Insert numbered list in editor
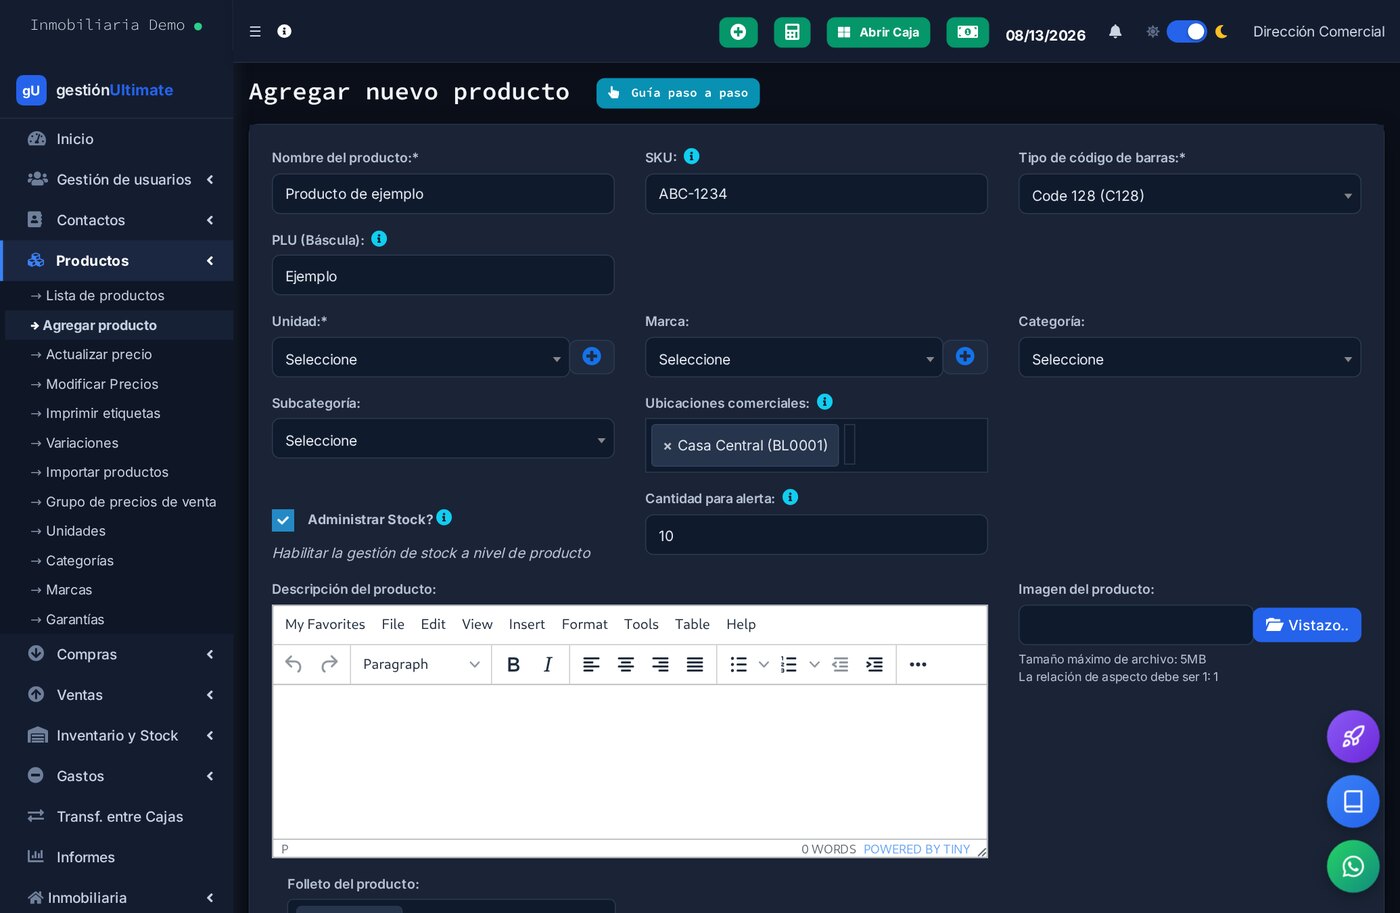The width and height of the screenshot is (1400, 913). coord(789,664)
